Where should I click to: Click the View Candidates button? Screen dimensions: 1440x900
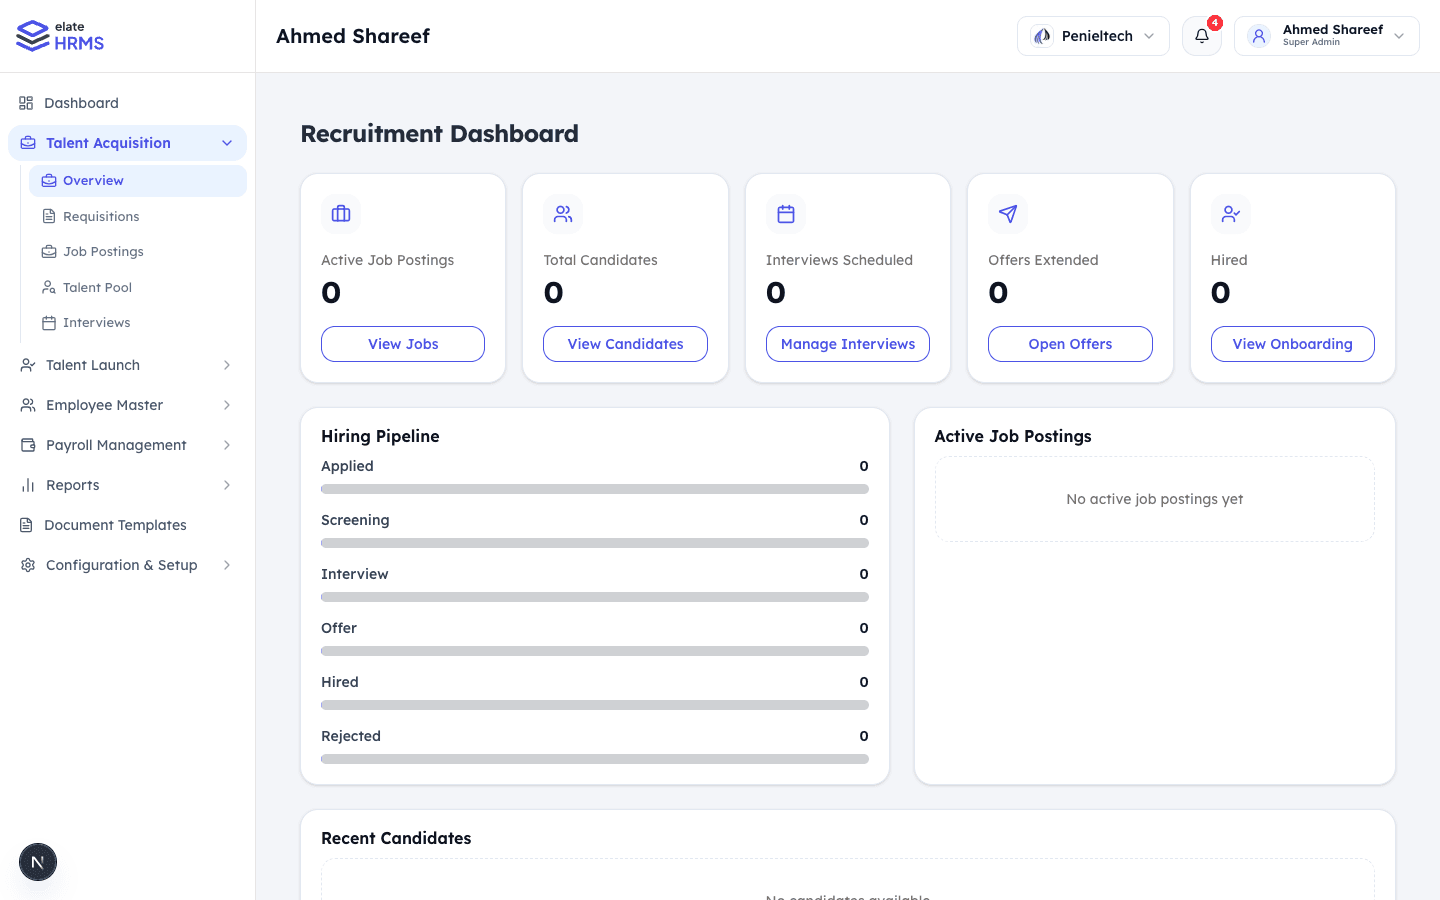[x=625, y=343]
